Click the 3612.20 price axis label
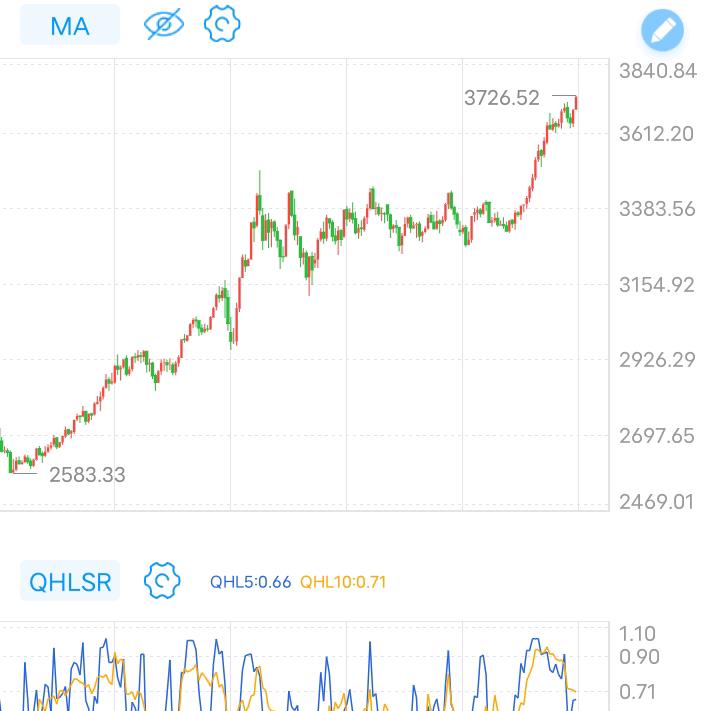 point(657,134)
